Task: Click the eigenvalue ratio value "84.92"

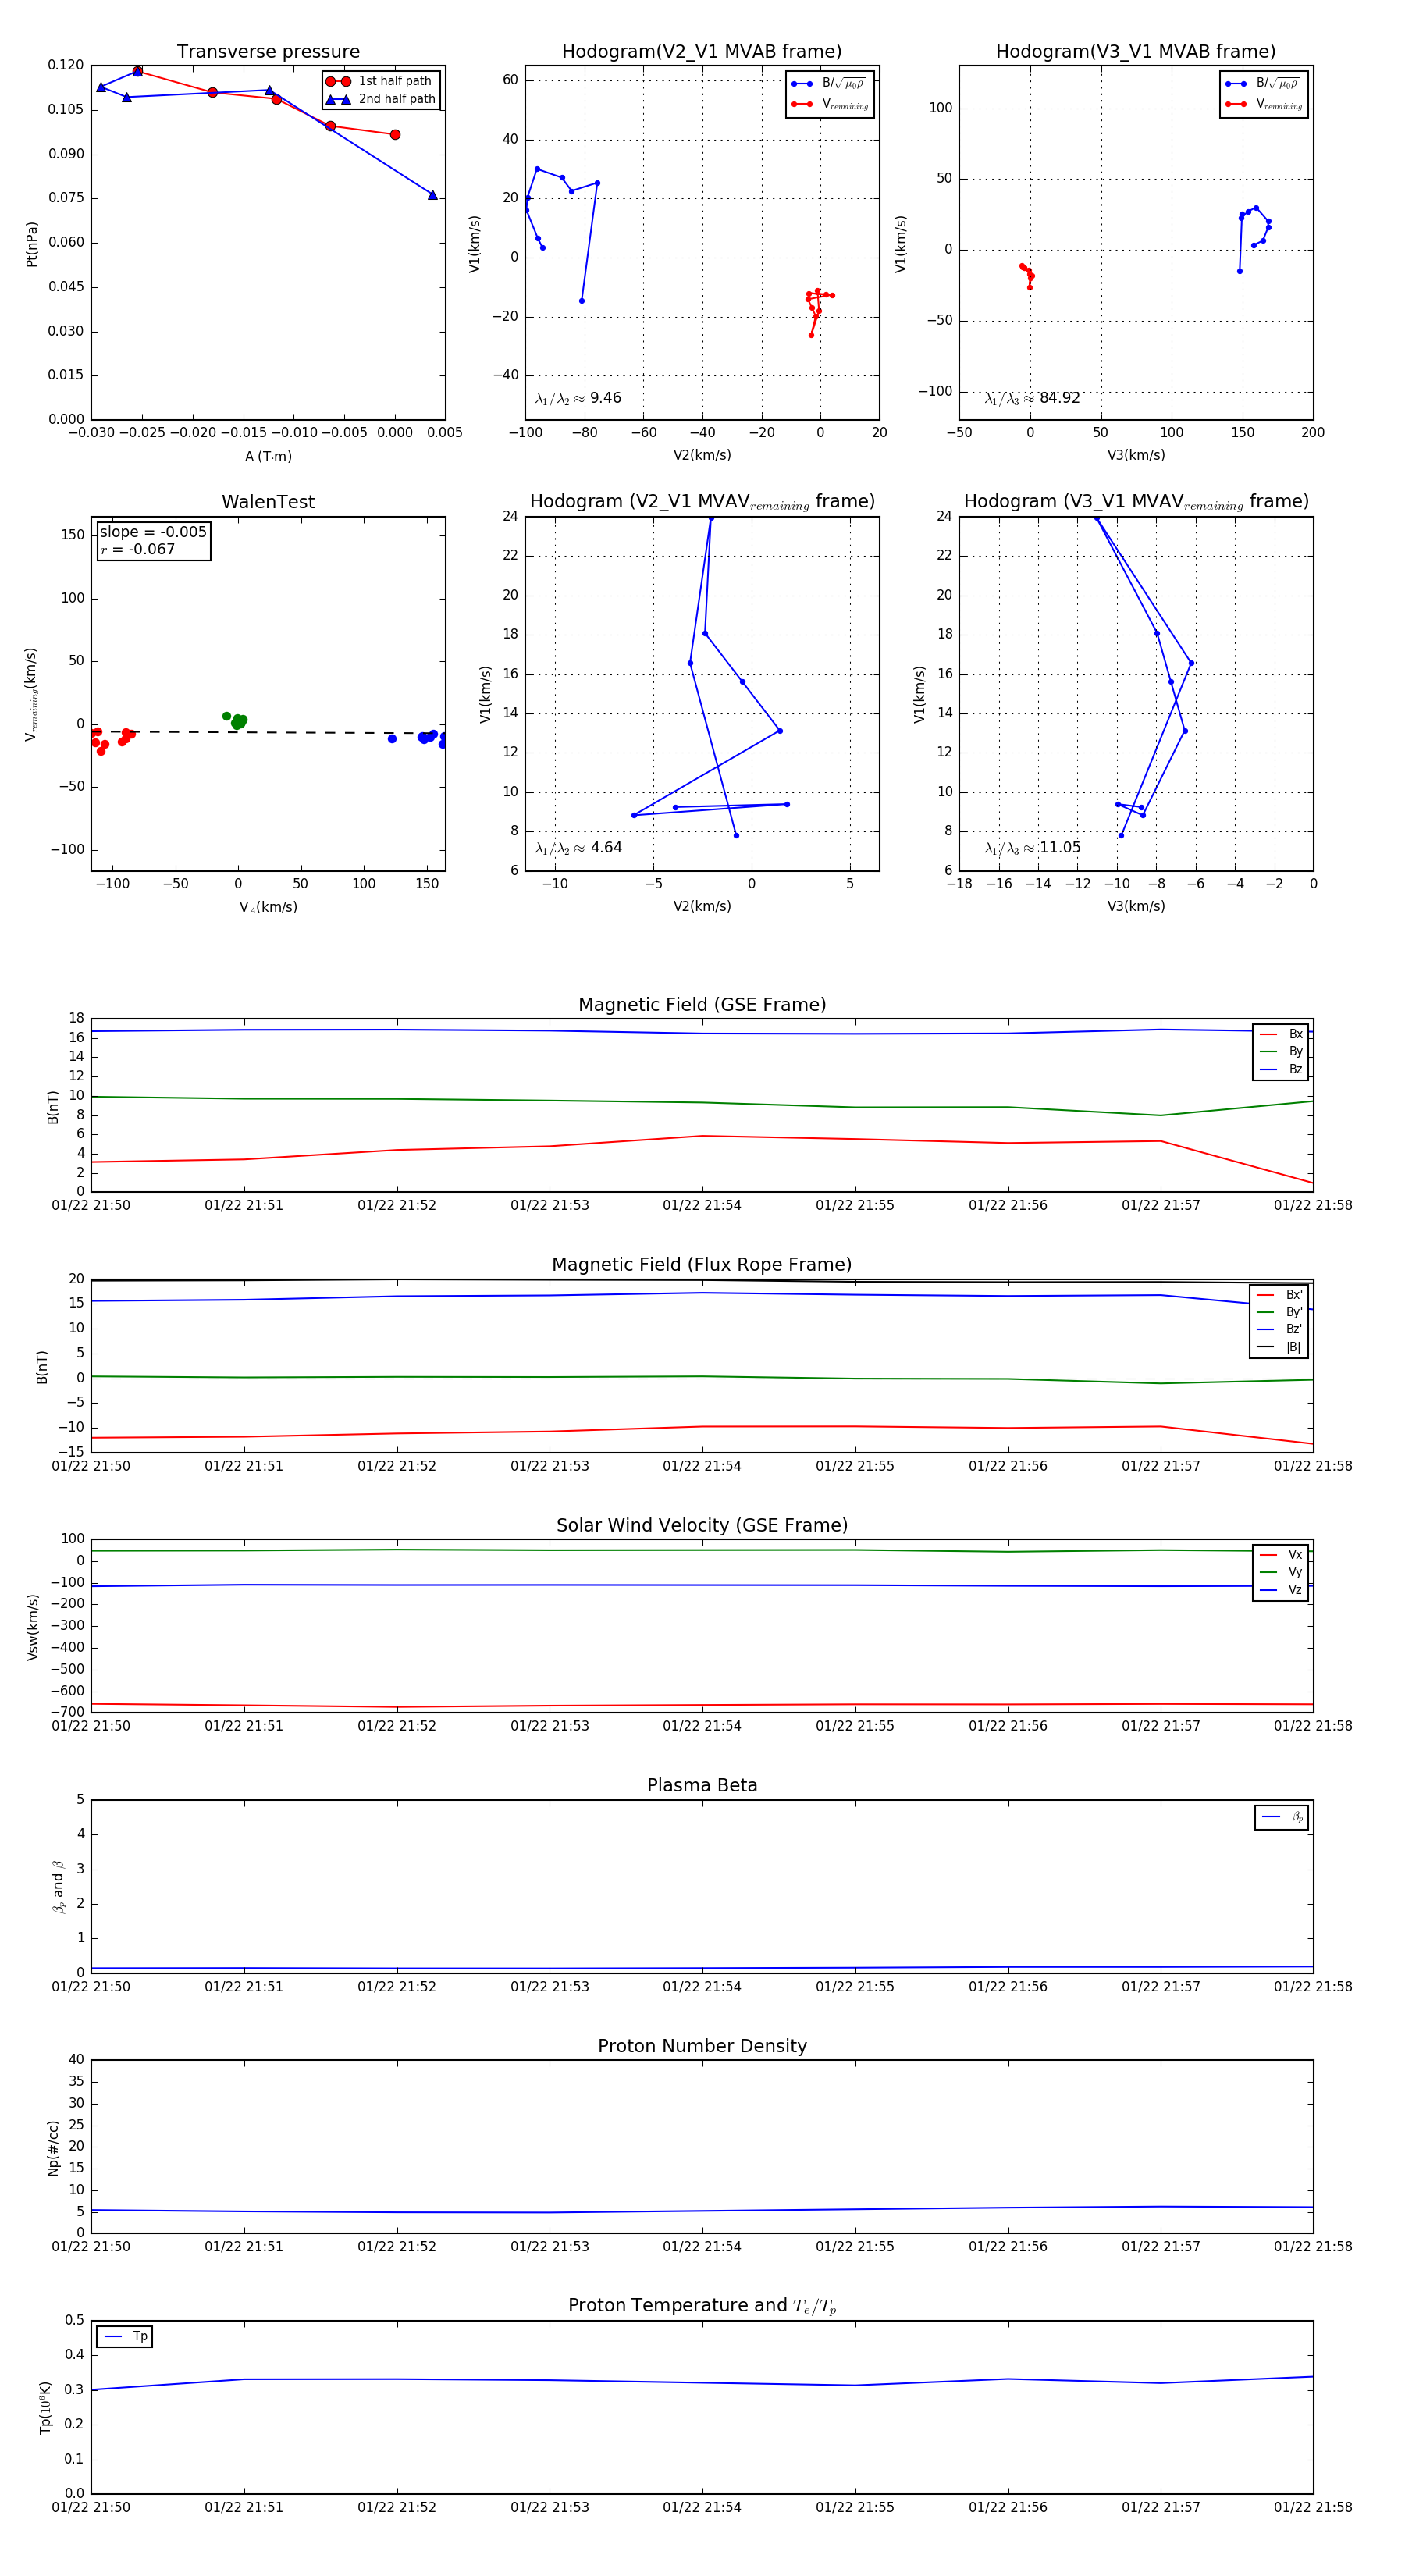Action: coord(1060,398)
